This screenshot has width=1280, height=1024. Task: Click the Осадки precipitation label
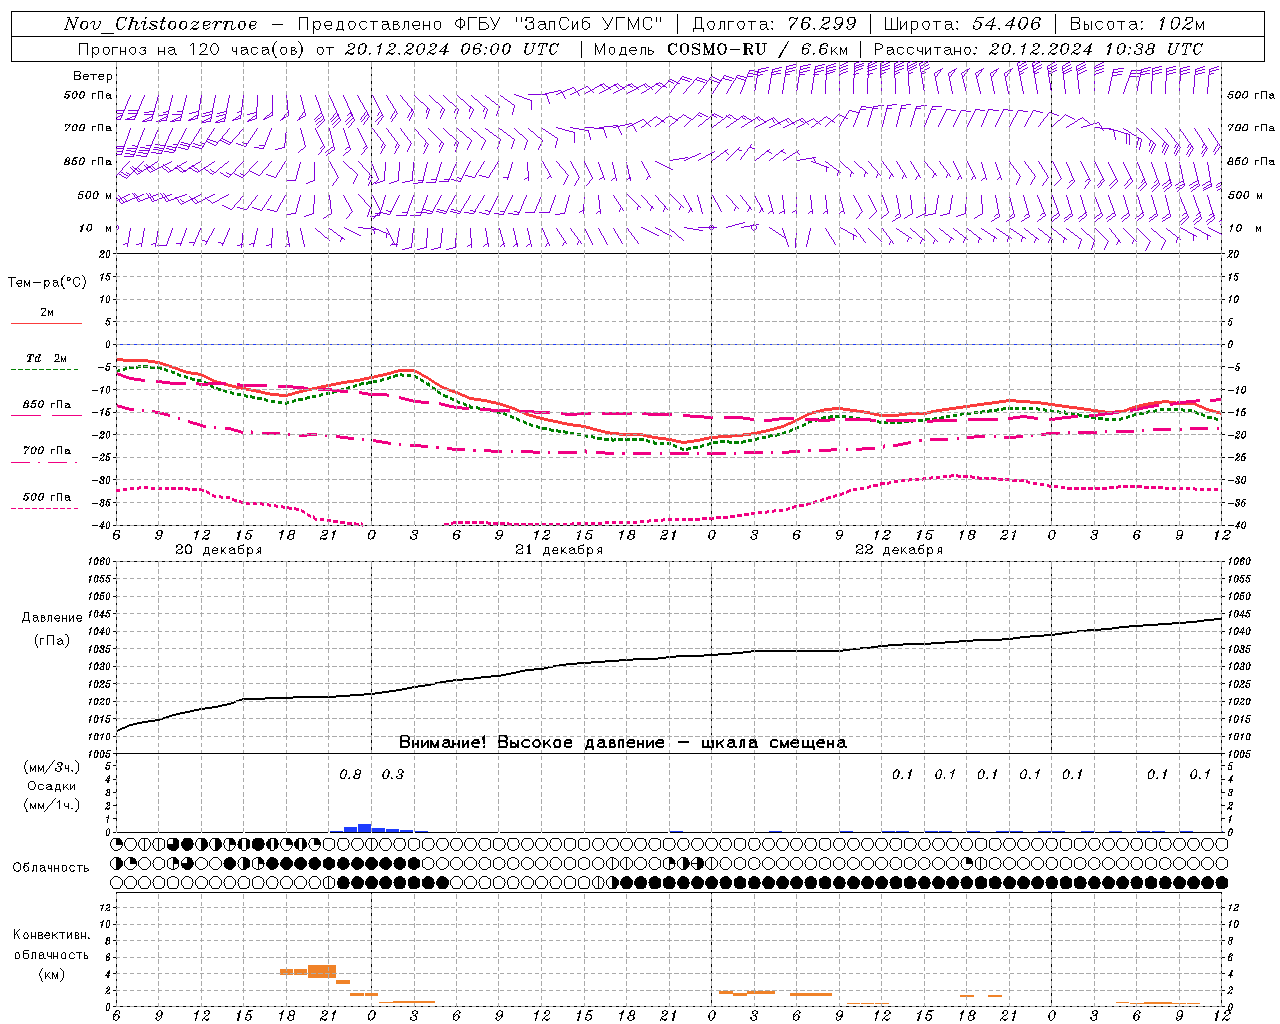(x=51, y=786)
